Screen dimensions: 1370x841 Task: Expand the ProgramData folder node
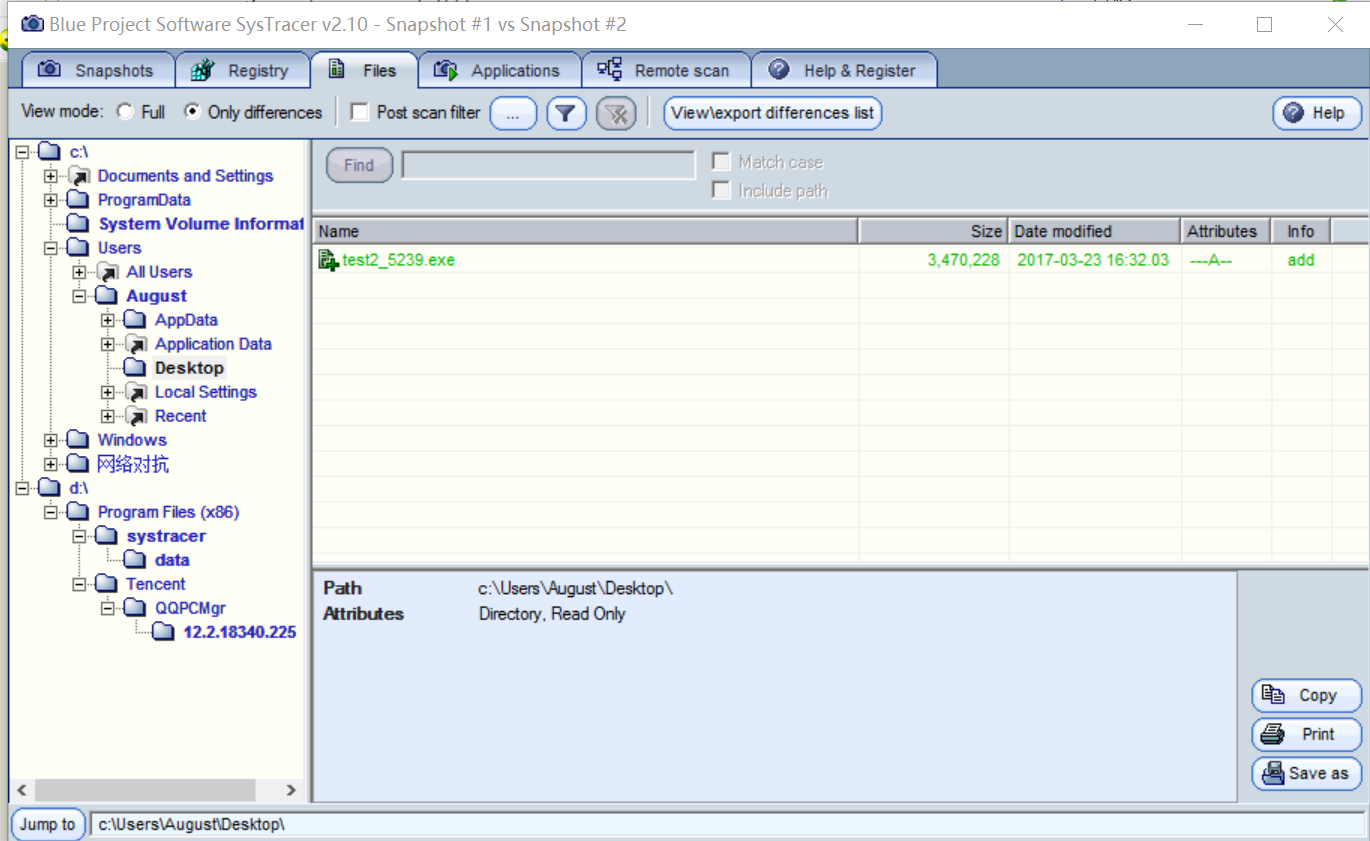pos(51,200)
